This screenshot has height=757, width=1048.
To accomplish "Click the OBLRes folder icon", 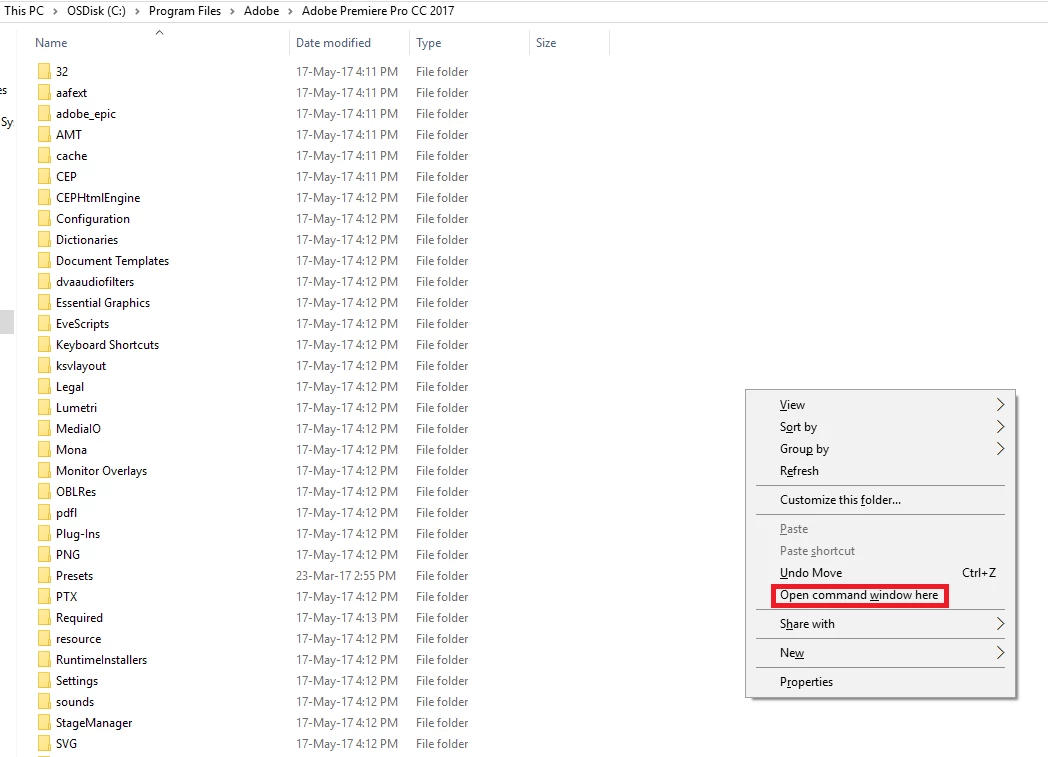I will 44,492.
